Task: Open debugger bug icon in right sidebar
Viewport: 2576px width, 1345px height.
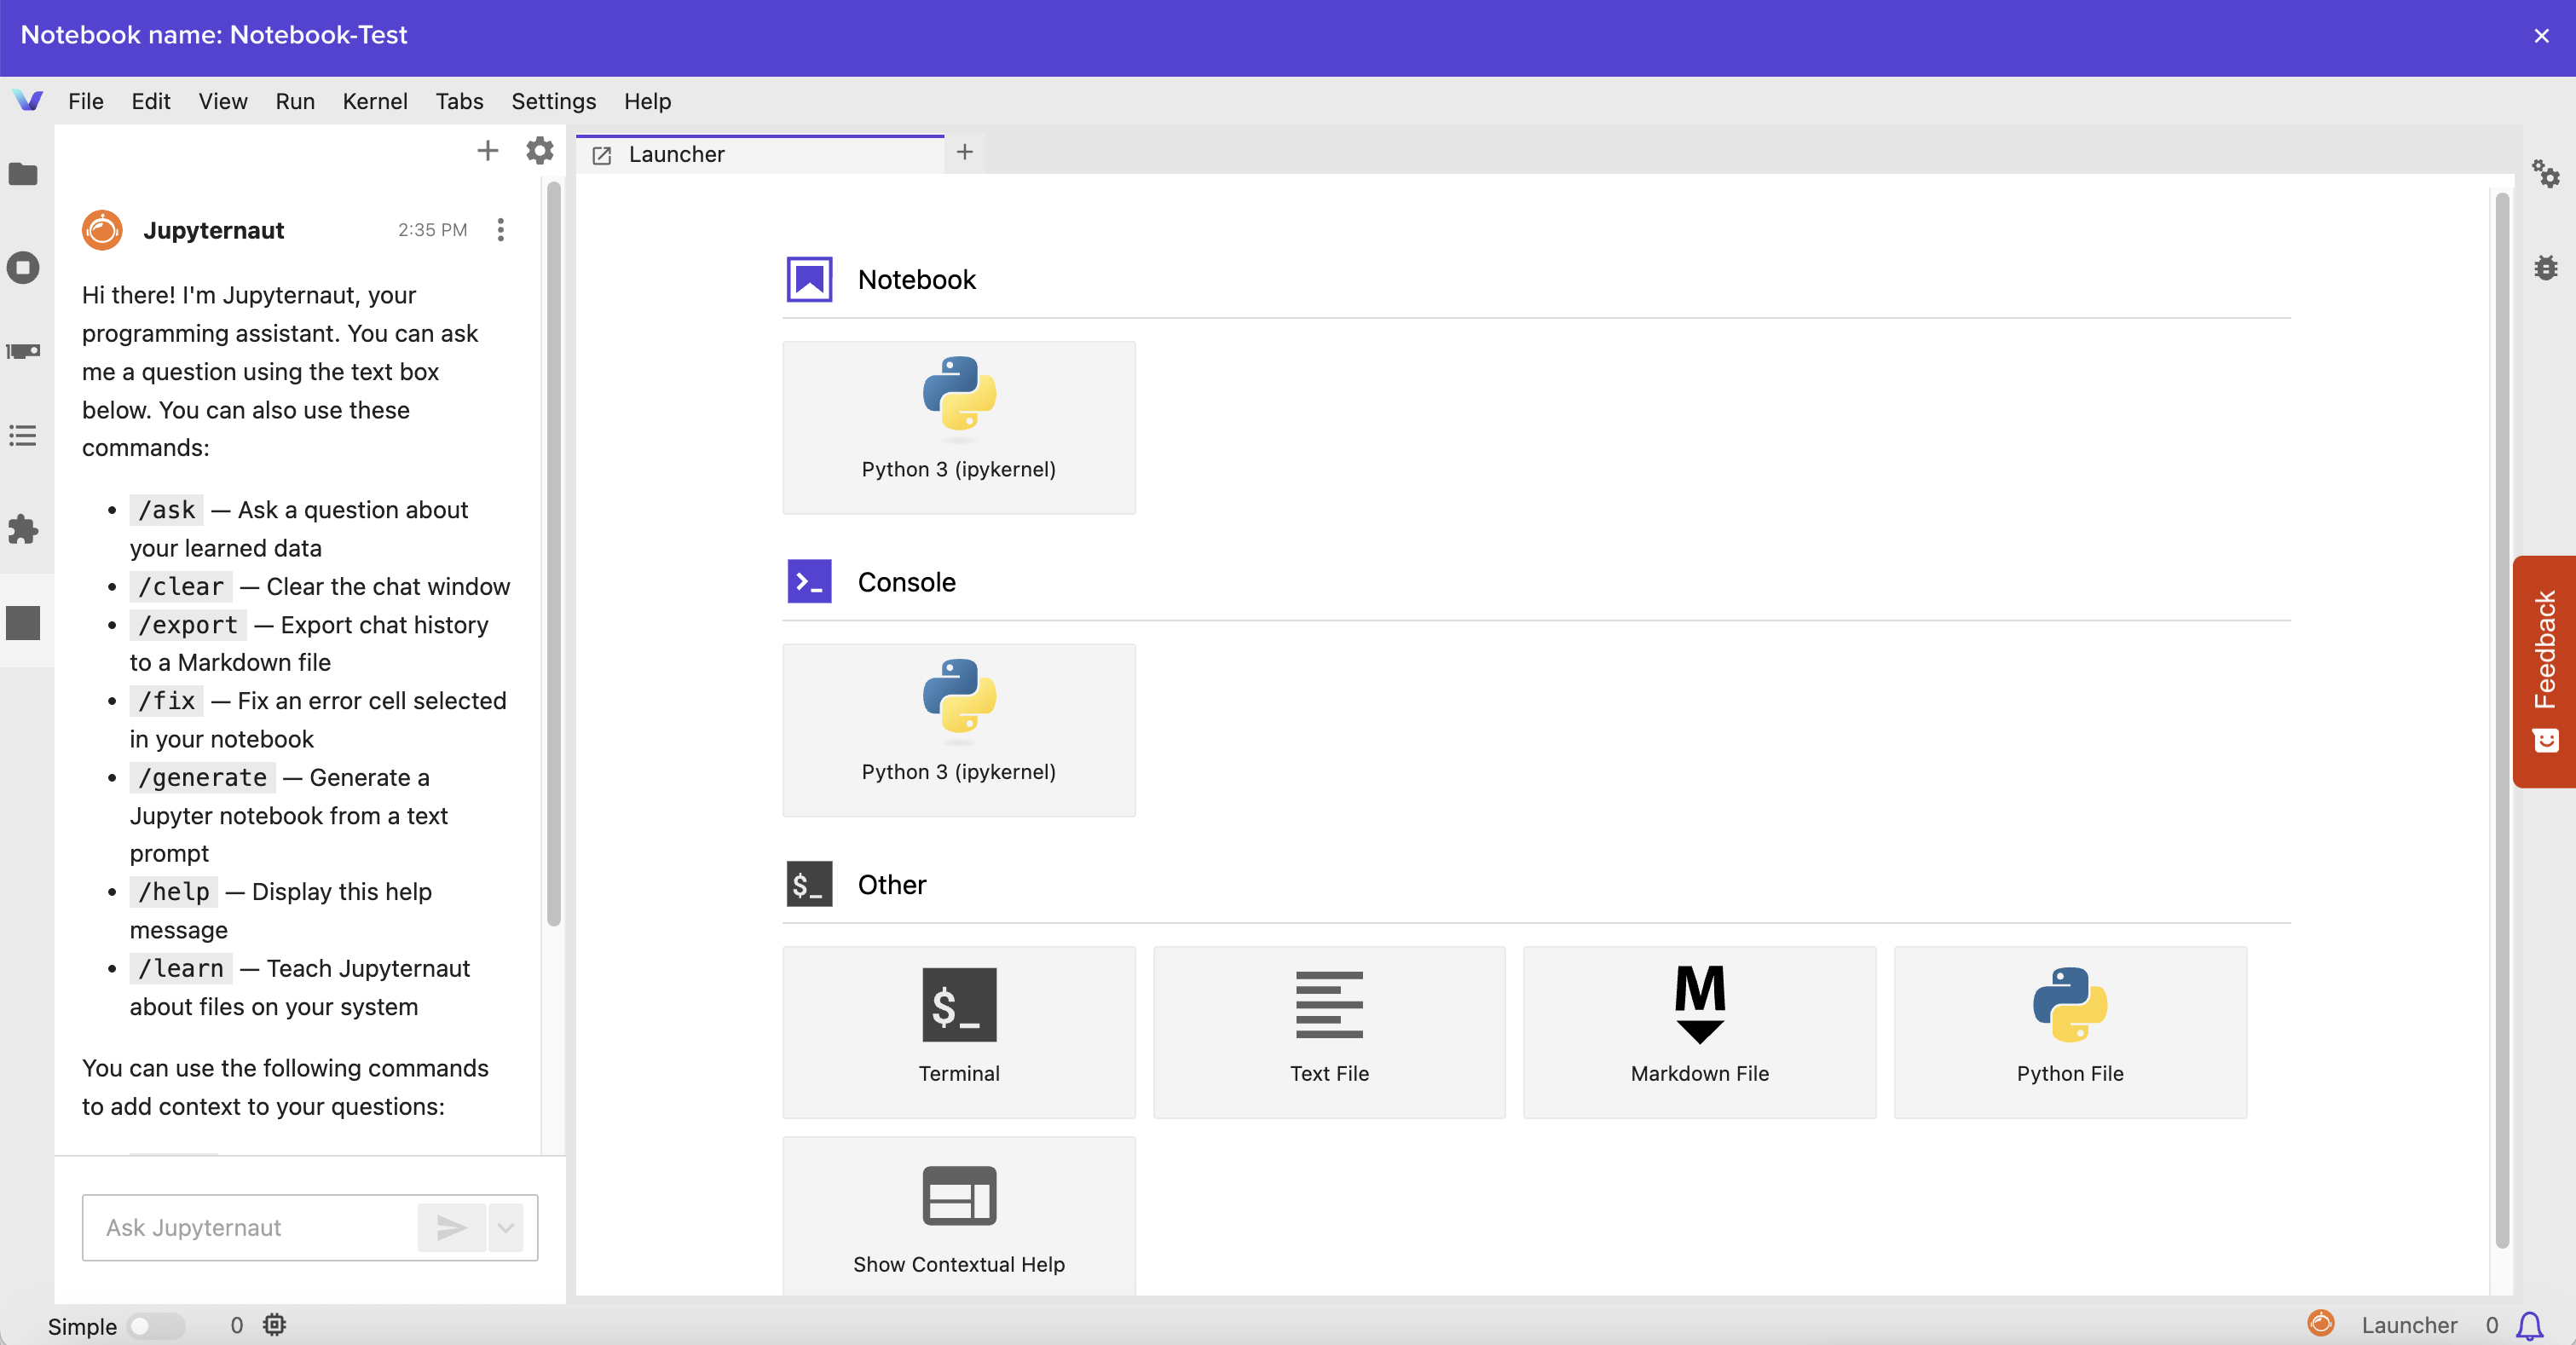Action: [2546, 268]
